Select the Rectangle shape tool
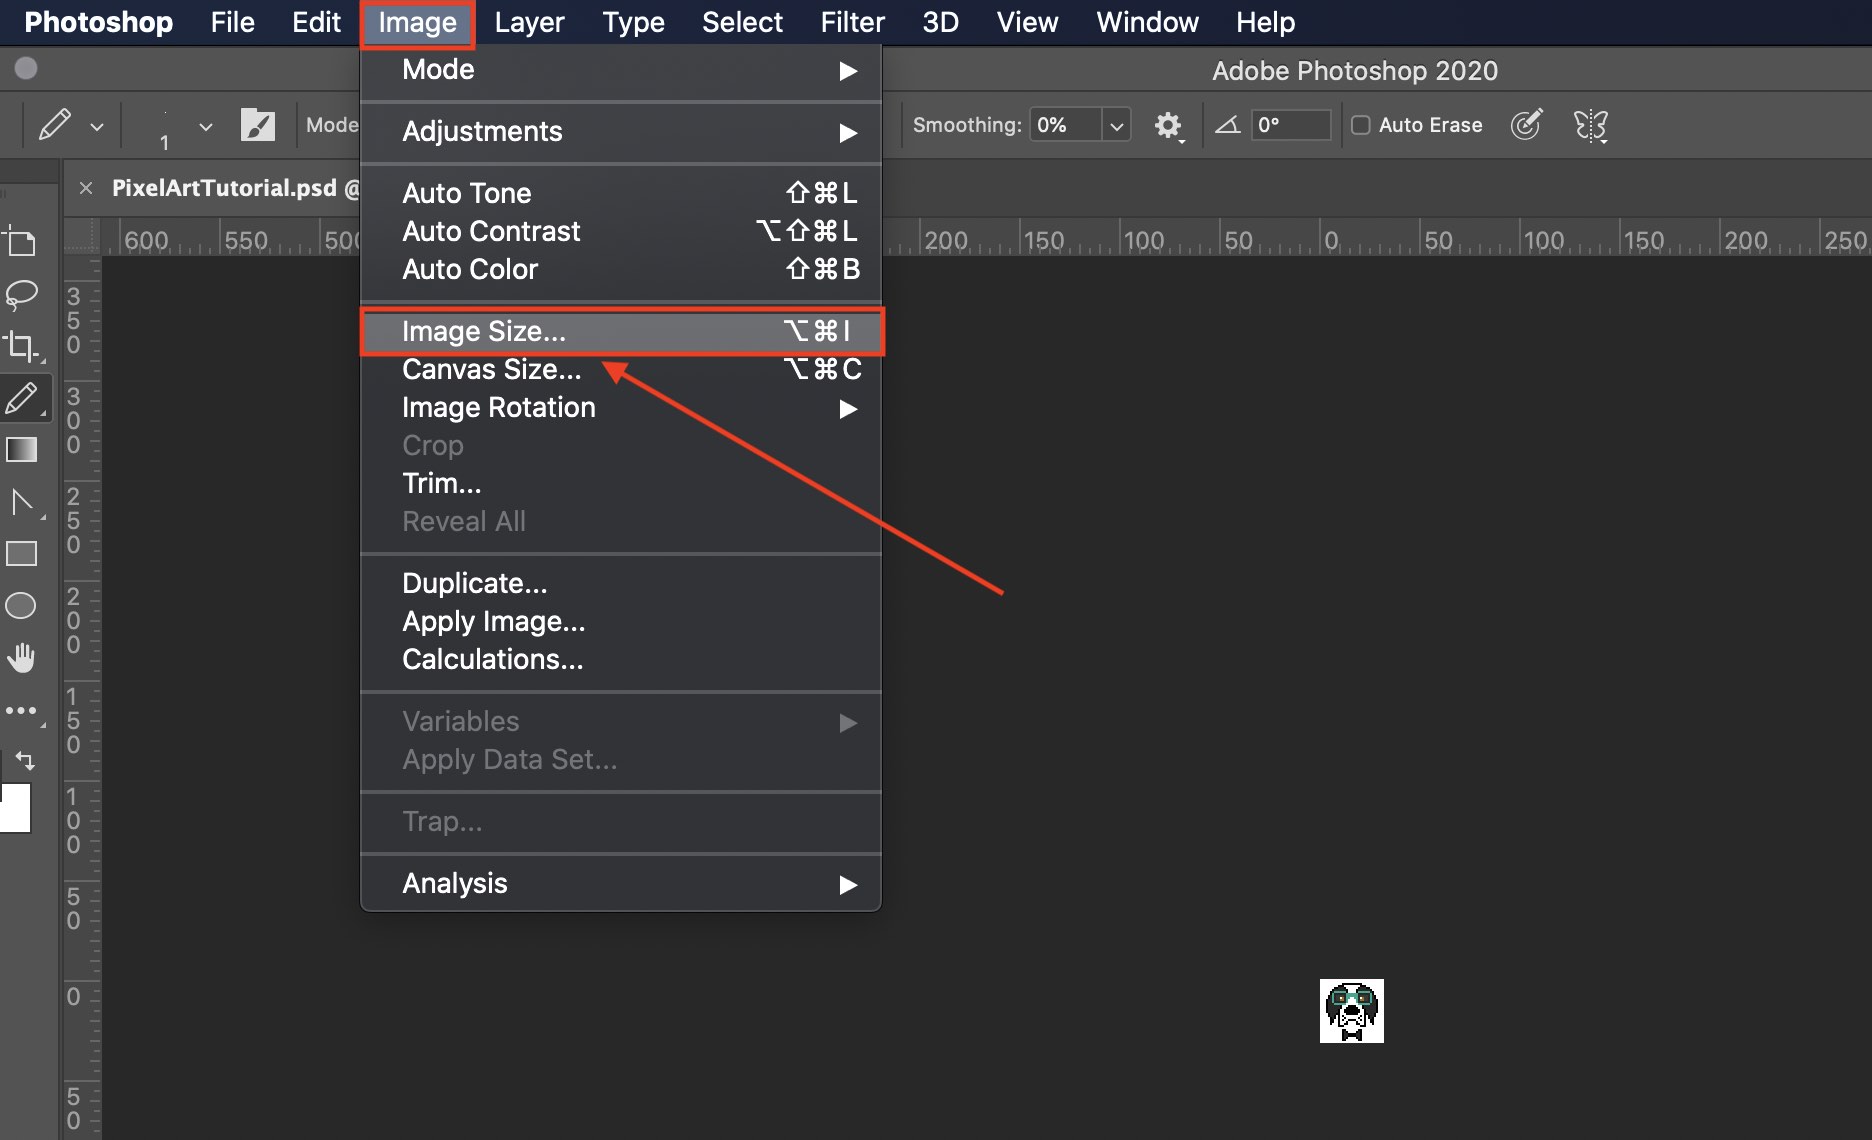1872x1140 pixels. [21, 554]
